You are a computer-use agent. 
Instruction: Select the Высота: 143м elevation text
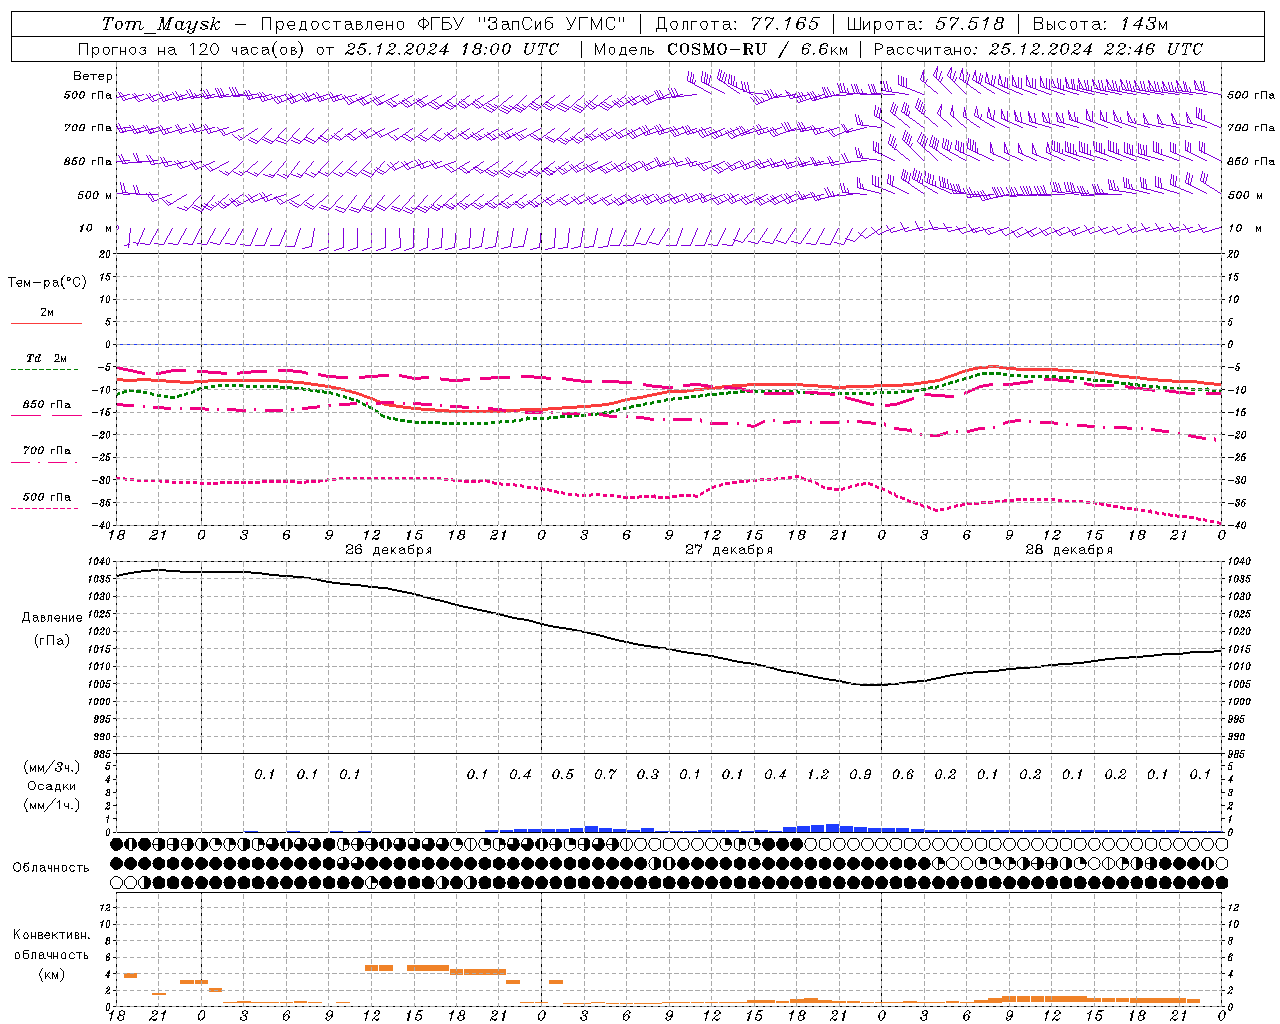1100,24
